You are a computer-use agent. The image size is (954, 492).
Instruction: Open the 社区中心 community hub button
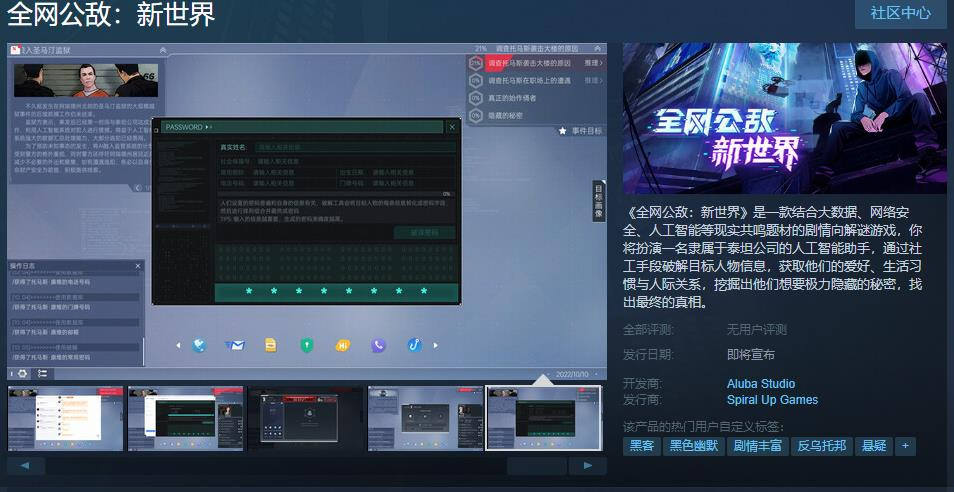pyautogui.click(x=900, y=13)
